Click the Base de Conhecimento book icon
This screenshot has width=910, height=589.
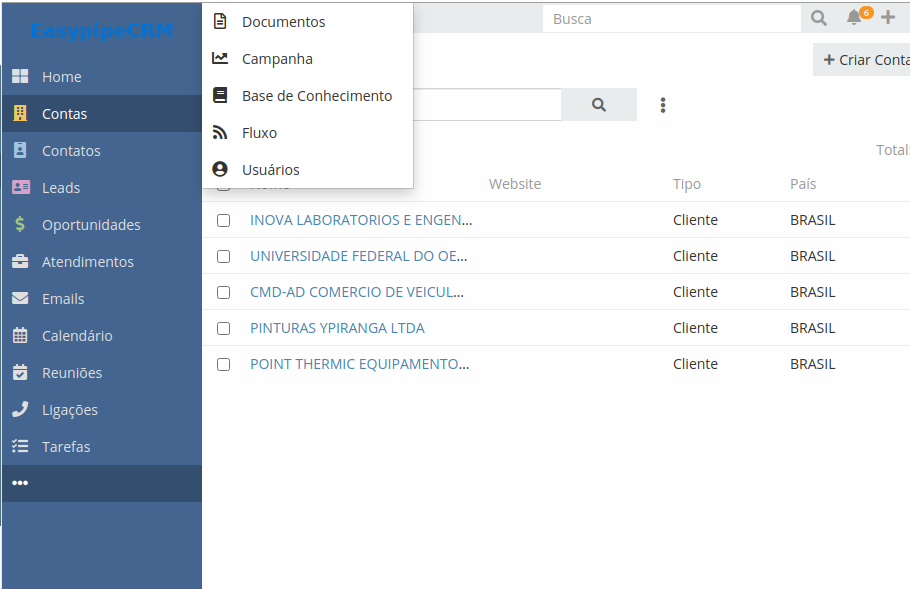point(220,95)
